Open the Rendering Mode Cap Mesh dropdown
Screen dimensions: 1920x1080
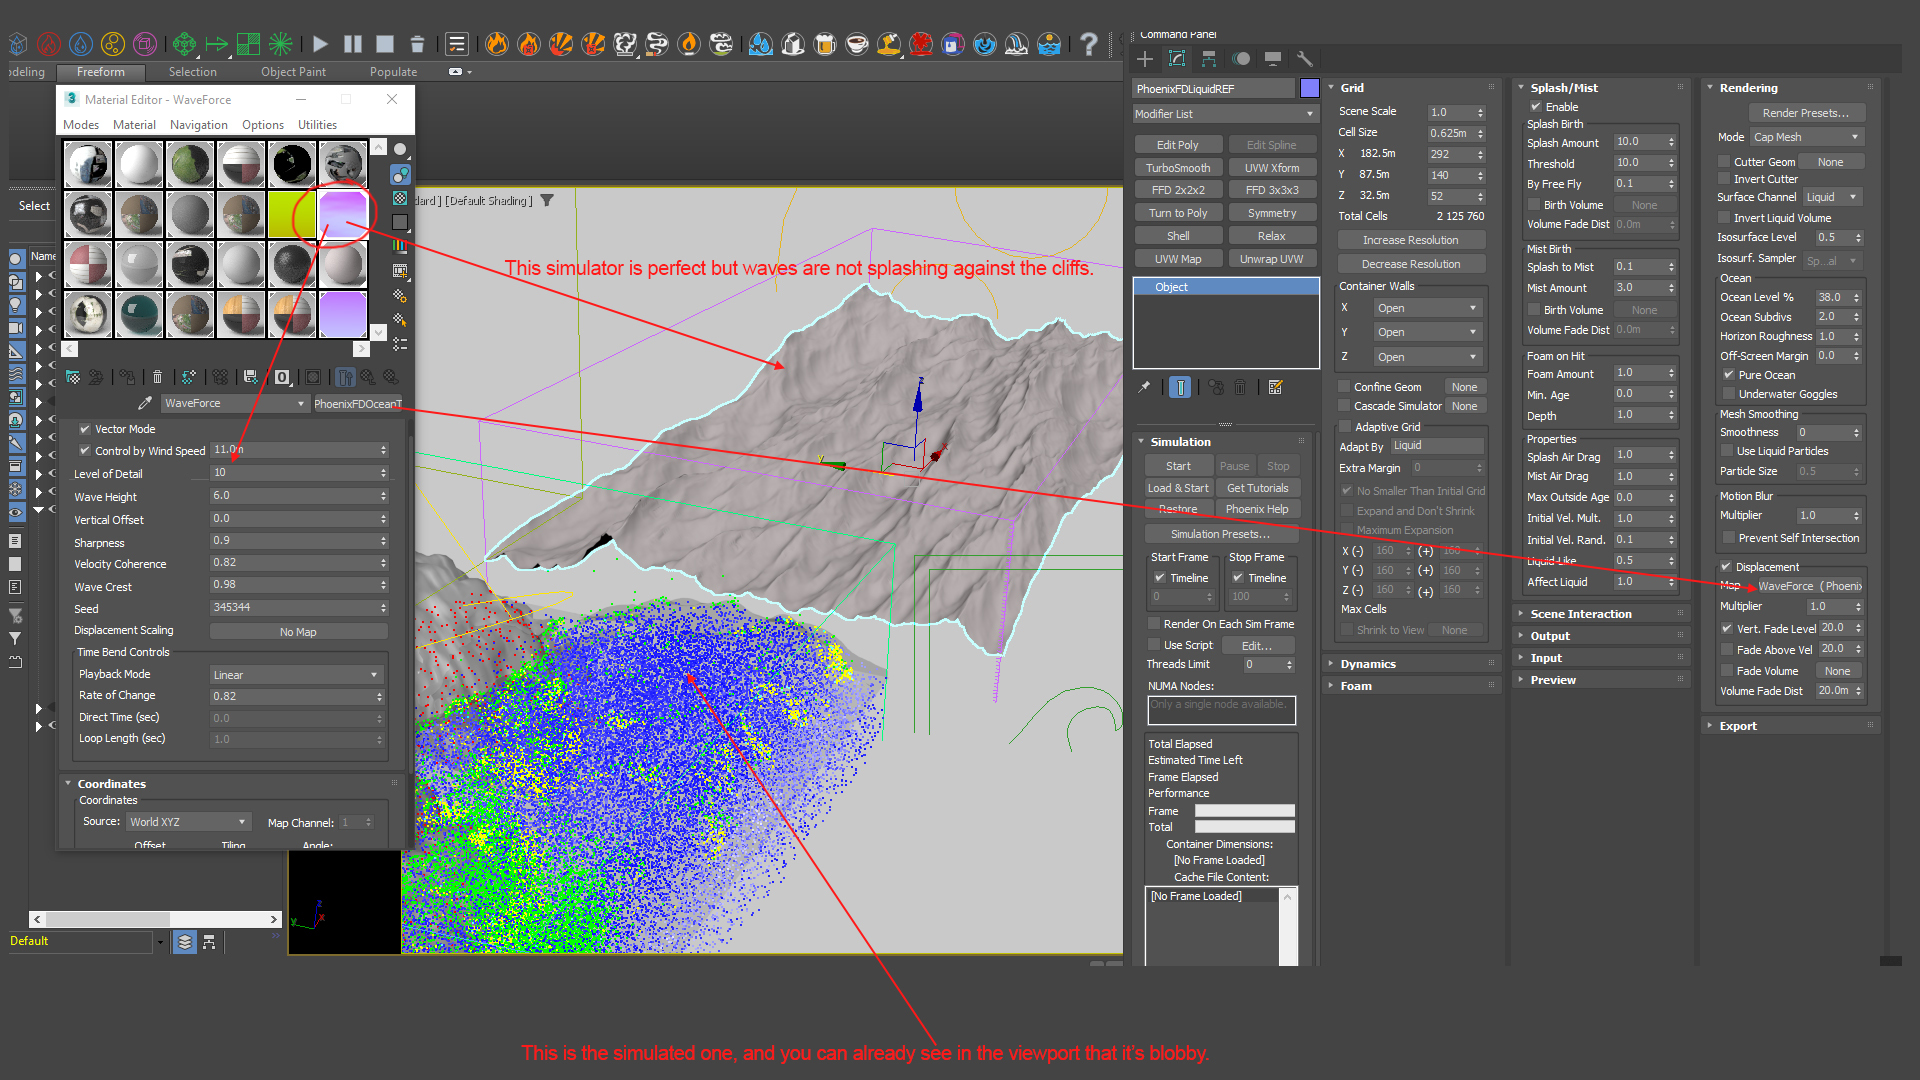pyautogui.click(x=1806, y=137)
